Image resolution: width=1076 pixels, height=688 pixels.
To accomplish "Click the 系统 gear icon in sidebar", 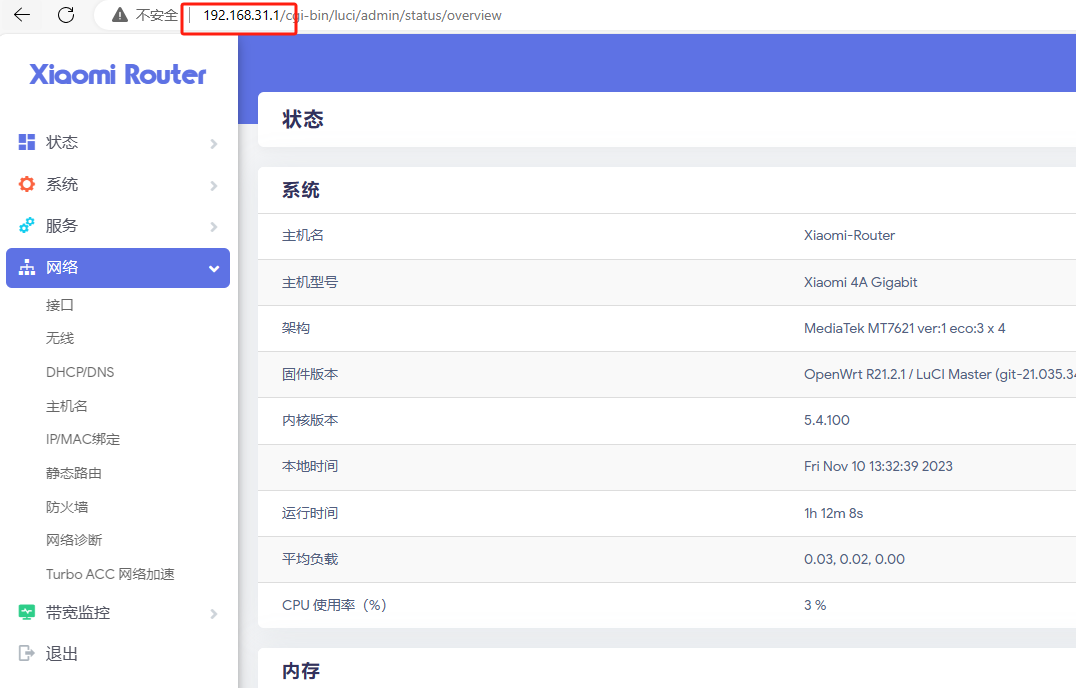I will tap(27, 184).
